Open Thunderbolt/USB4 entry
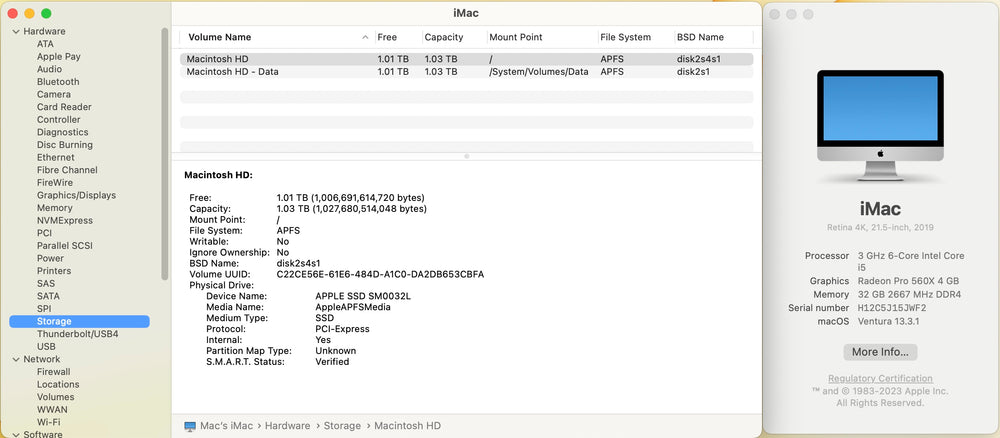This screenshot has width=1000, height=438. (78, 334)
